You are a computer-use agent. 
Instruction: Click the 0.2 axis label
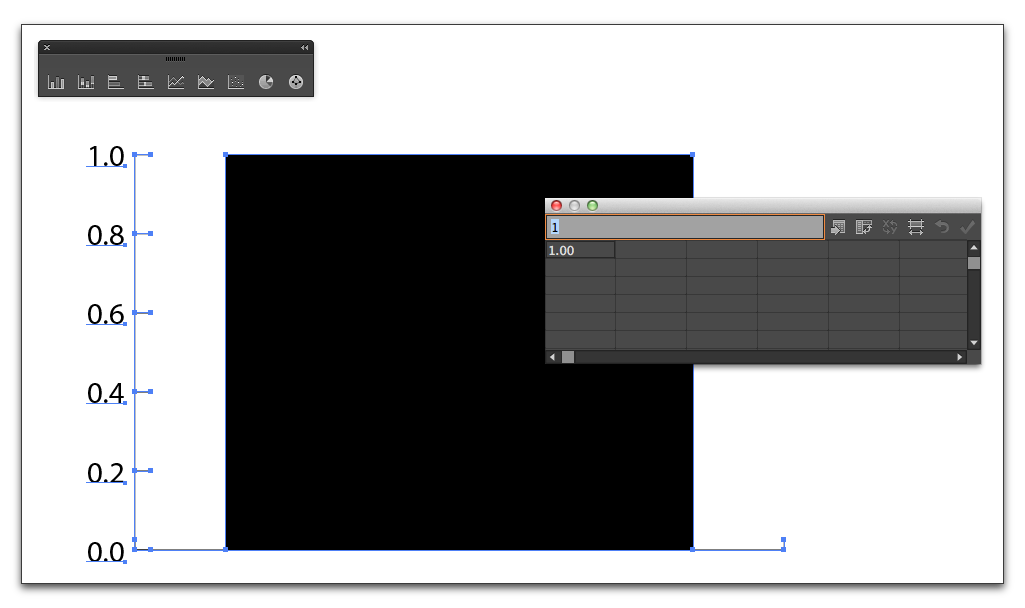[x=106, y=473]
